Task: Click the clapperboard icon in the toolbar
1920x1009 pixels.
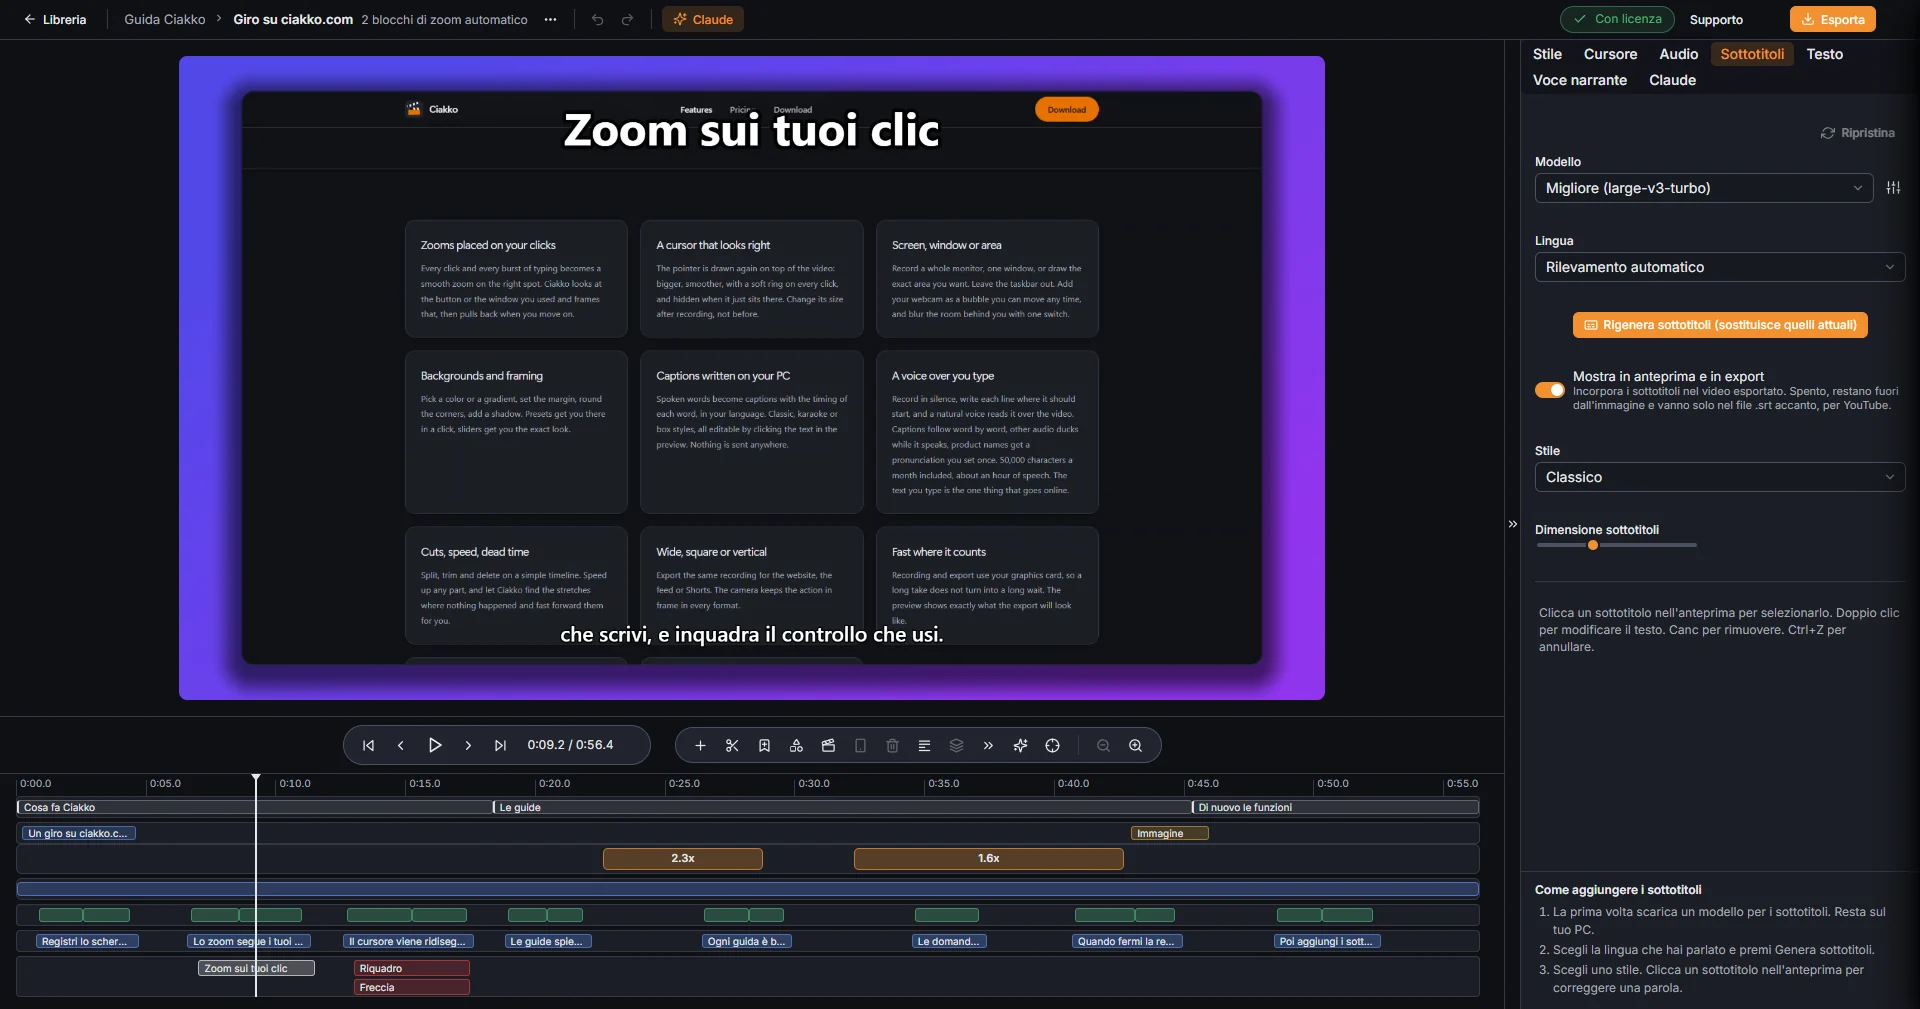Action: point(828,745)
